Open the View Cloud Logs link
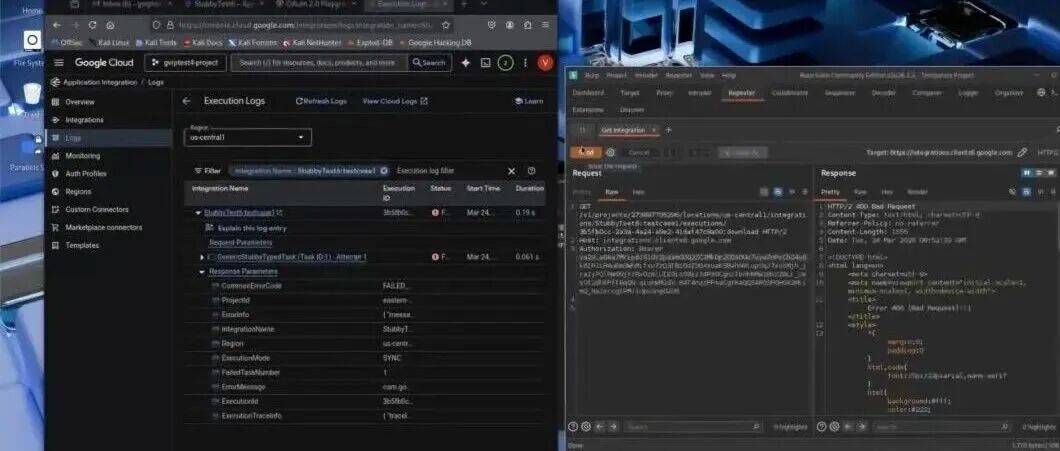1060x451 pixels. point(395,101)
